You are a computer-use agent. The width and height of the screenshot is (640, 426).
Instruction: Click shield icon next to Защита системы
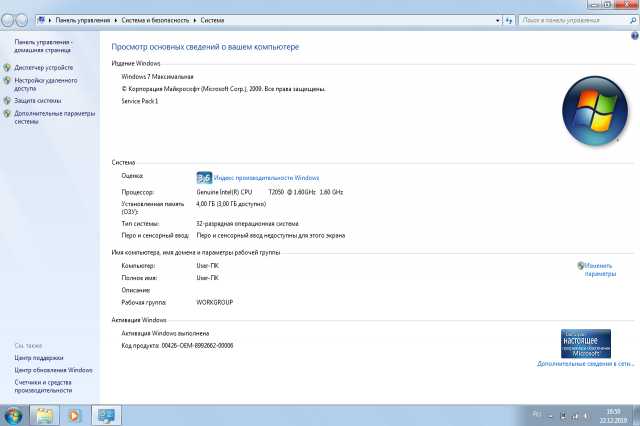click(x=7, y=100)
